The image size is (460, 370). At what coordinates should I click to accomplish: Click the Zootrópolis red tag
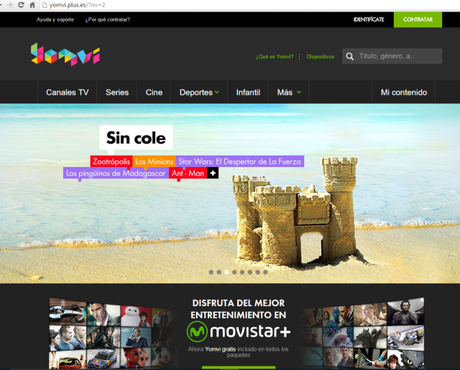click(111, 161)
